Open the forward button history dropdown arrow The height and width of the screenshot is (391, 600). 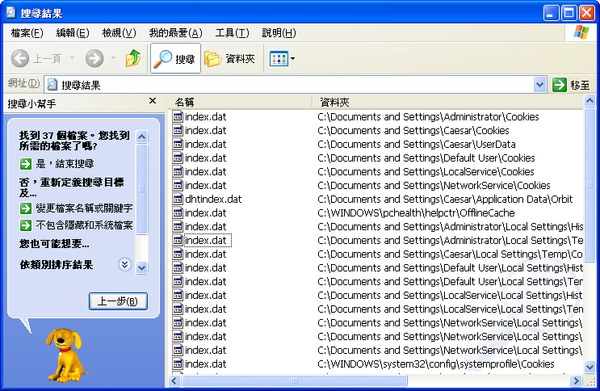click(113, 59)
